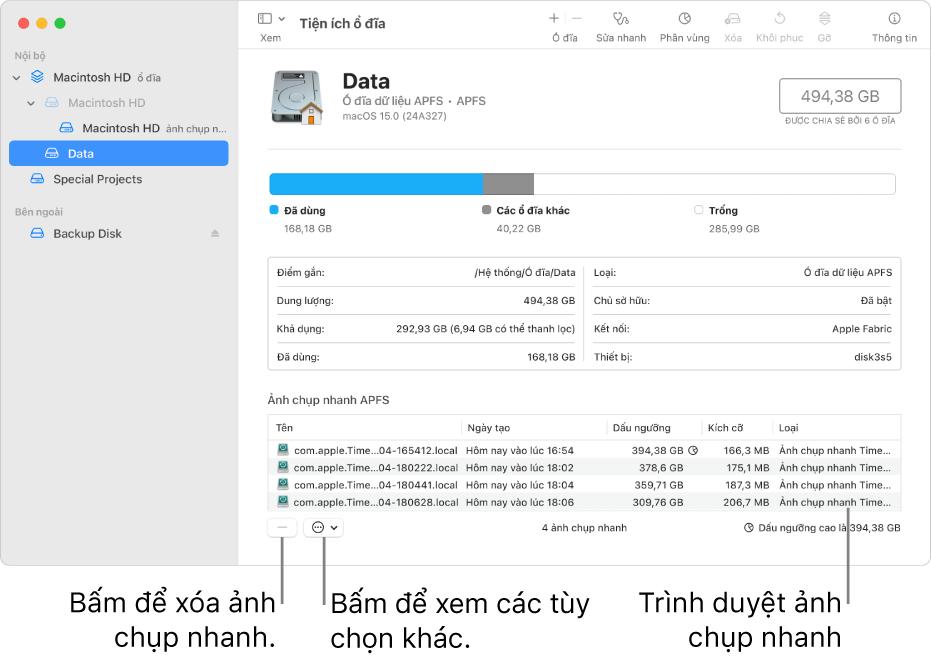Sort snapshots by Dấu ngưỡng column
This screenshot has height=662, width=931.
654,428
